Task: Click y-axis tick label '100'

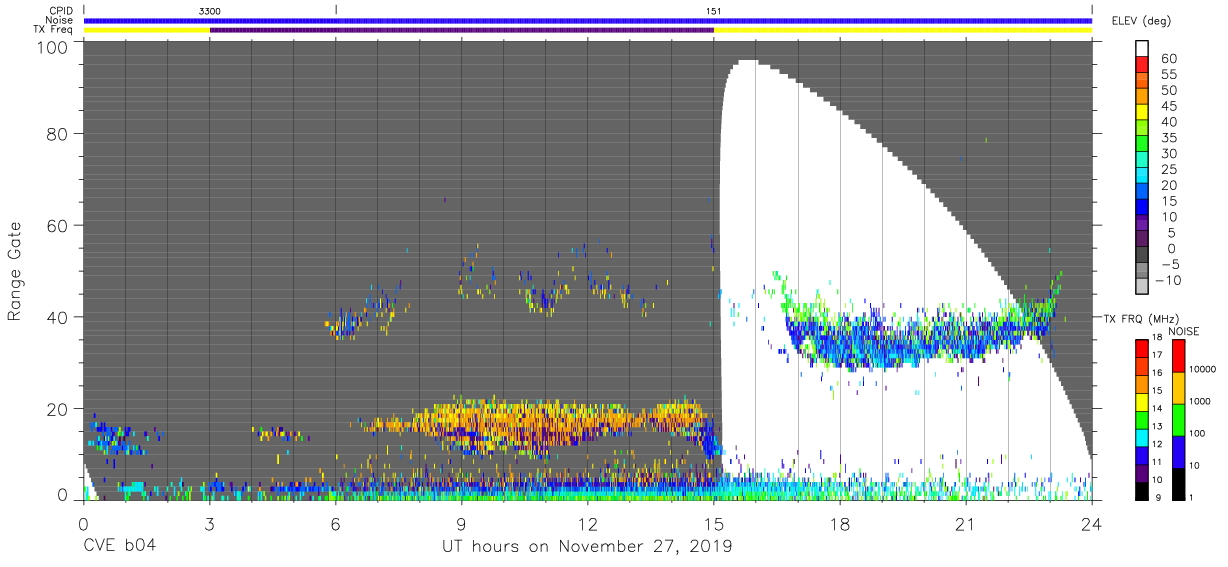Action: coord(51,47)
